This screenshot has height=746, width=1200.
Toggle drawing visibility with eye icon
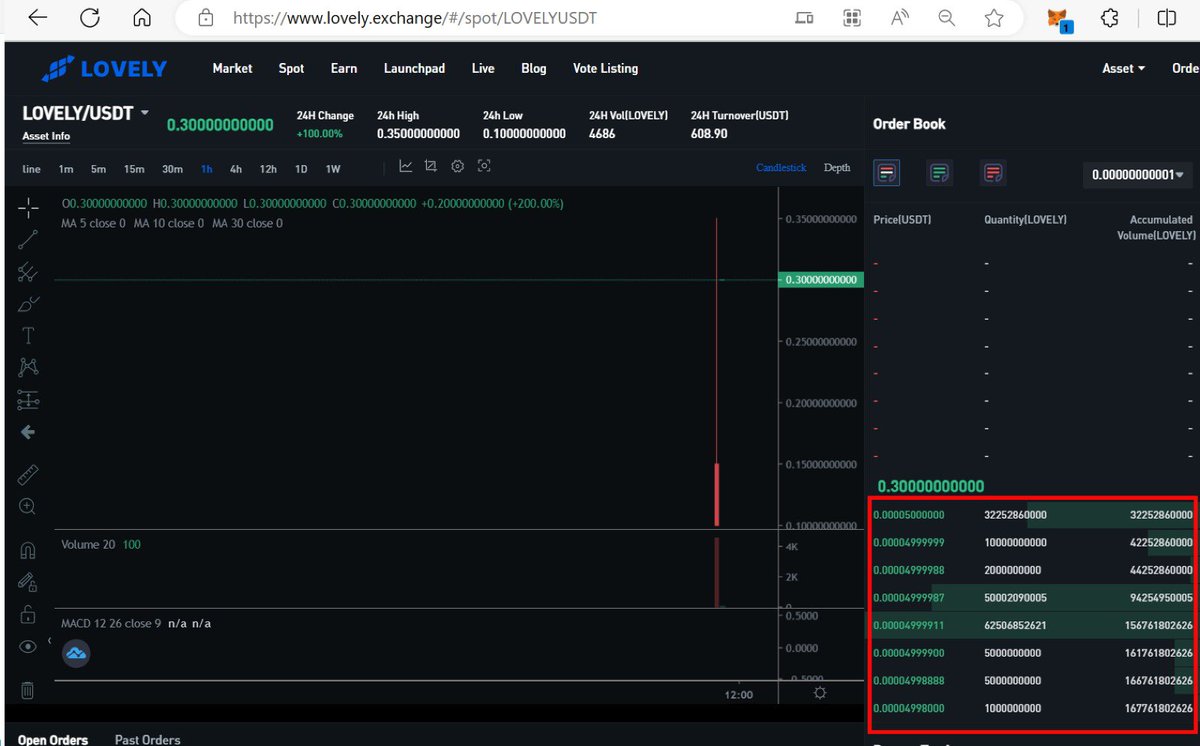tap(27, 646)
